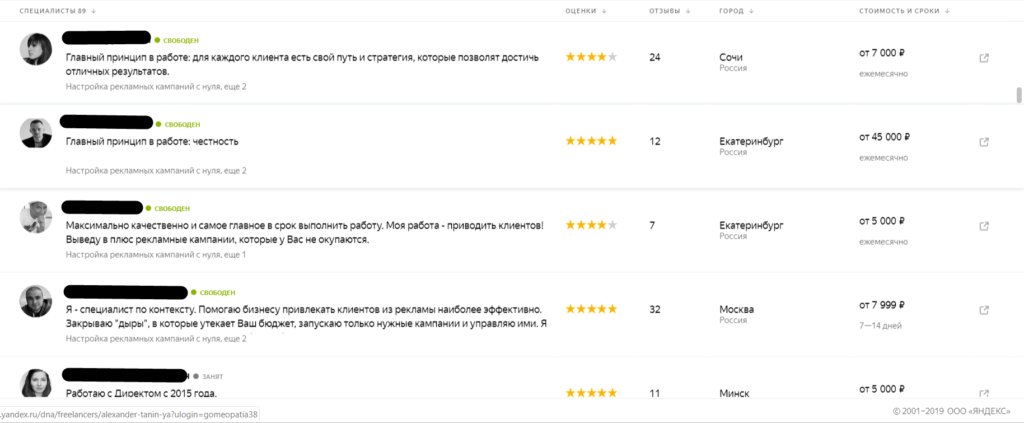Open external link icon for Minsk specialist
The image size is (1024, 423).
pyautogui.click(x=984, y=393)
